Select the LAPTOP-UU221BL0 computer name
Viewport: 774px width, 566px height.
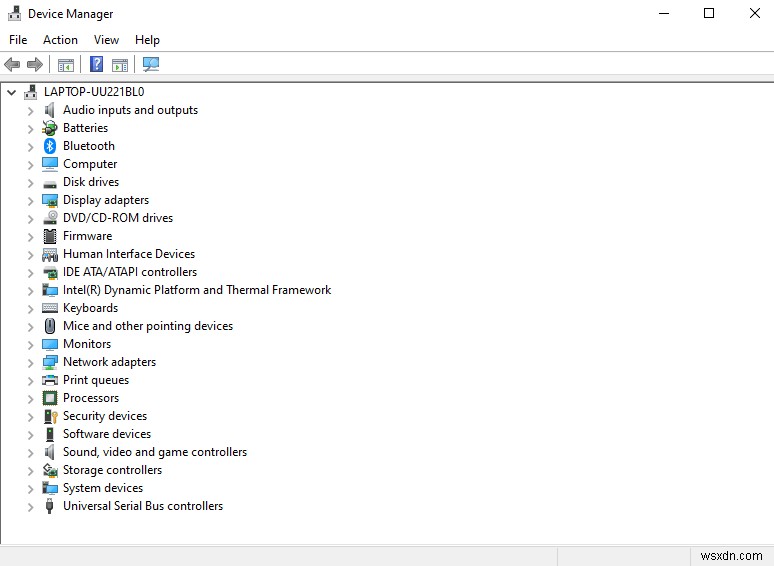click(x=94, y=92)
